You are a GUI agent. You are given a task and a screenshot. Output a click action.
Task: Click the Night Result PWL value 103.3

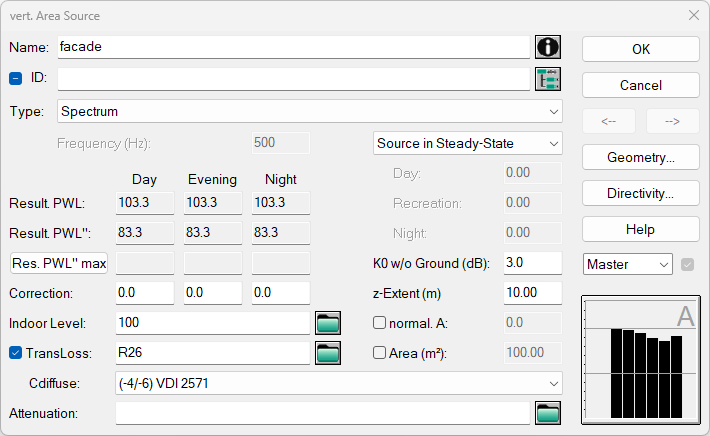pyautogui.click(x=281, y=203)
